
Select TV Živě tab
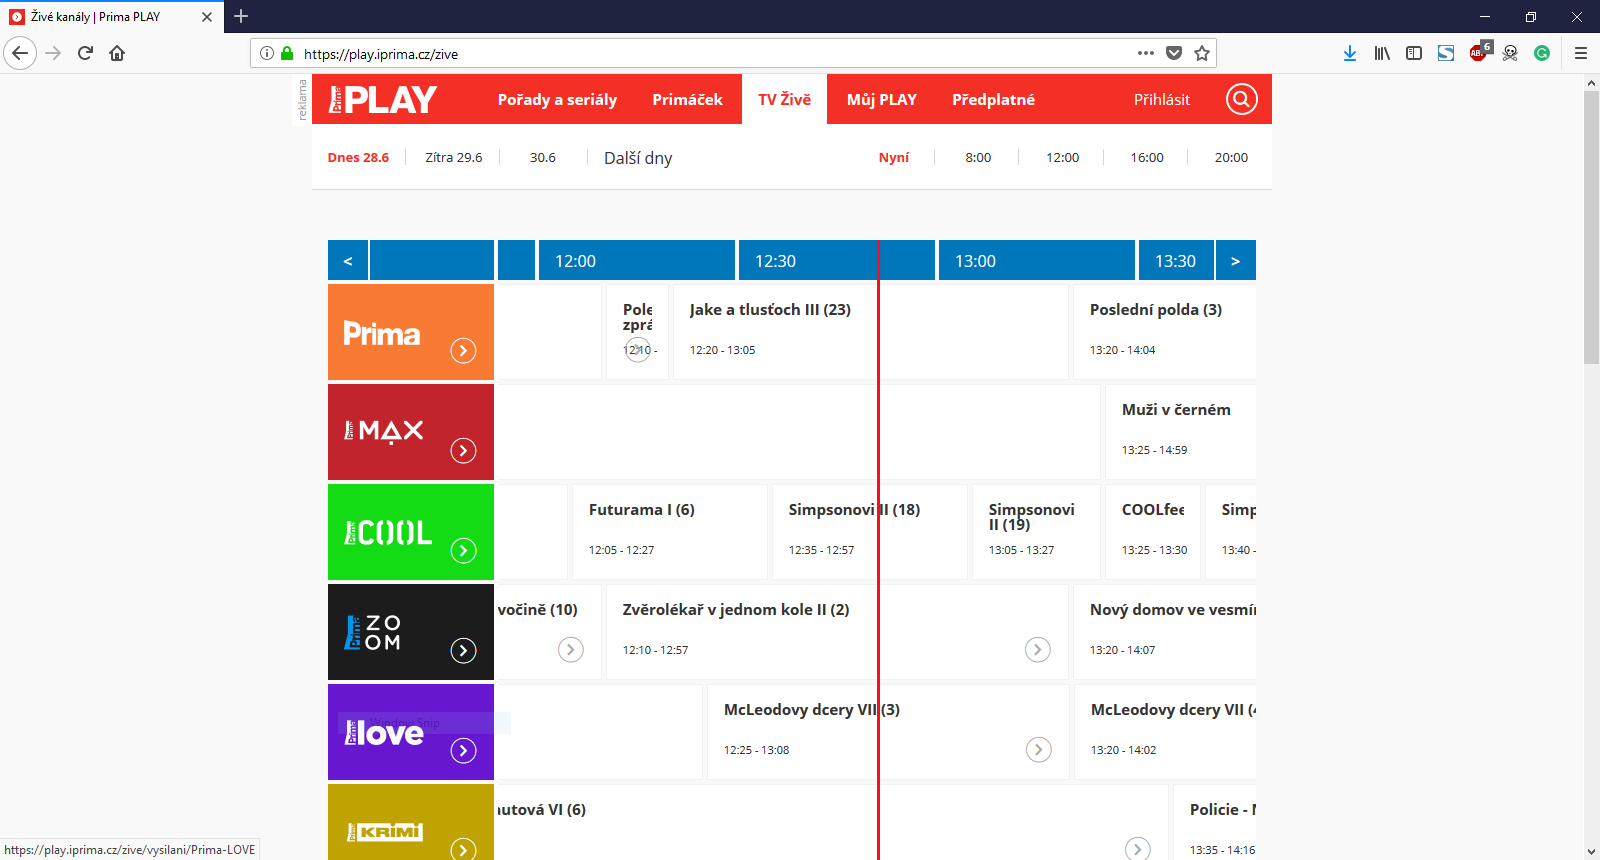point(784,99)
